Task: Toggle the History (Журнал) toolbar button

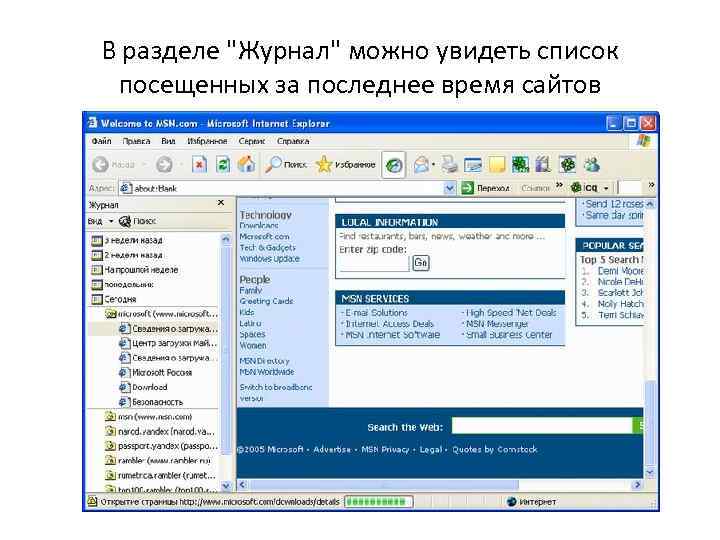Action: (394, 165)
